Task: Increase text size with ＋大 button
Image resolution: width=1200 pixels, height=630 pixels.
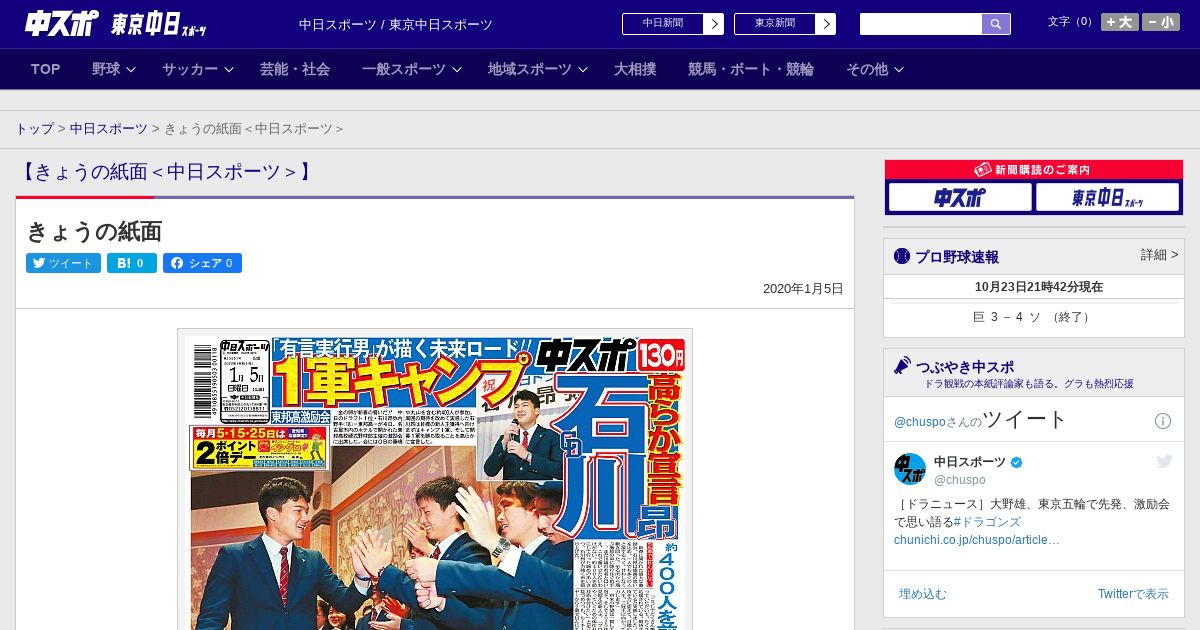Action: (x=1120, y=22)
